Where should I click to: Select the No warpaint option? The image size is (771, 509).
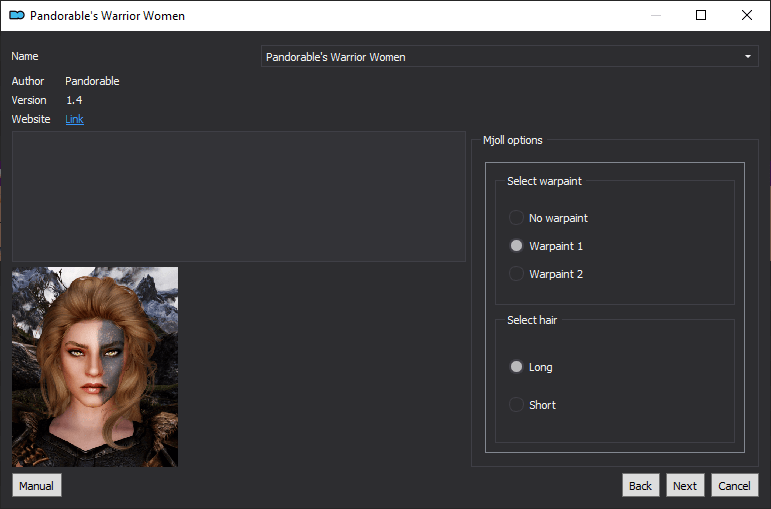point(548,218)
